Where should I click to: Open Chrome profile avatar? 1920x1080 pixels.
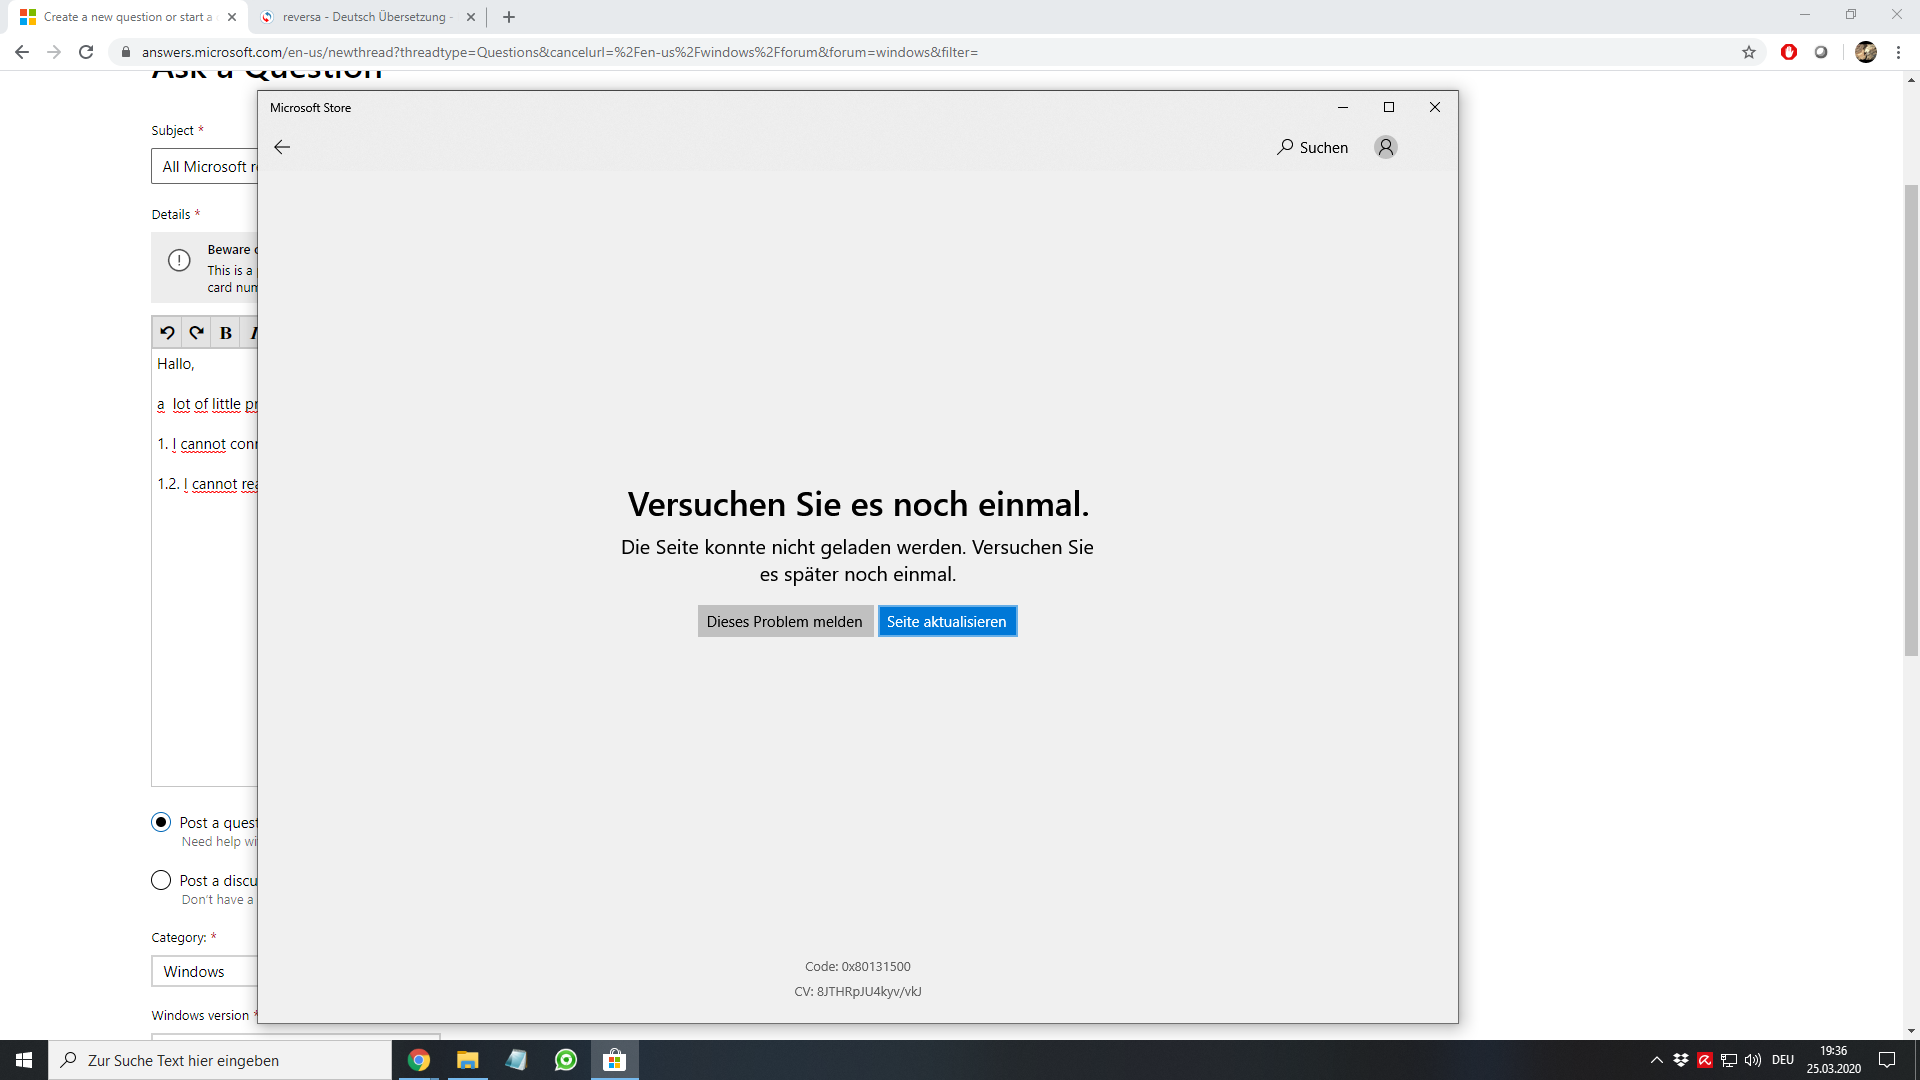pos(1866,52)
